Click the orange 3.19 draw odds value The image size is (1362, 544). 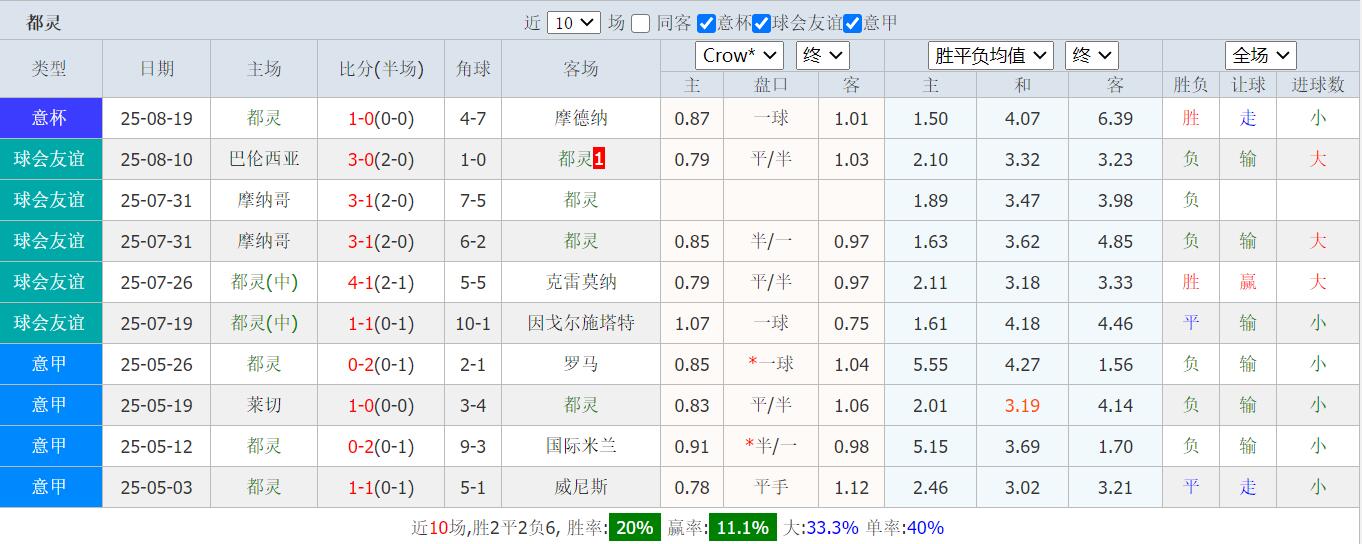point(1022,405)
